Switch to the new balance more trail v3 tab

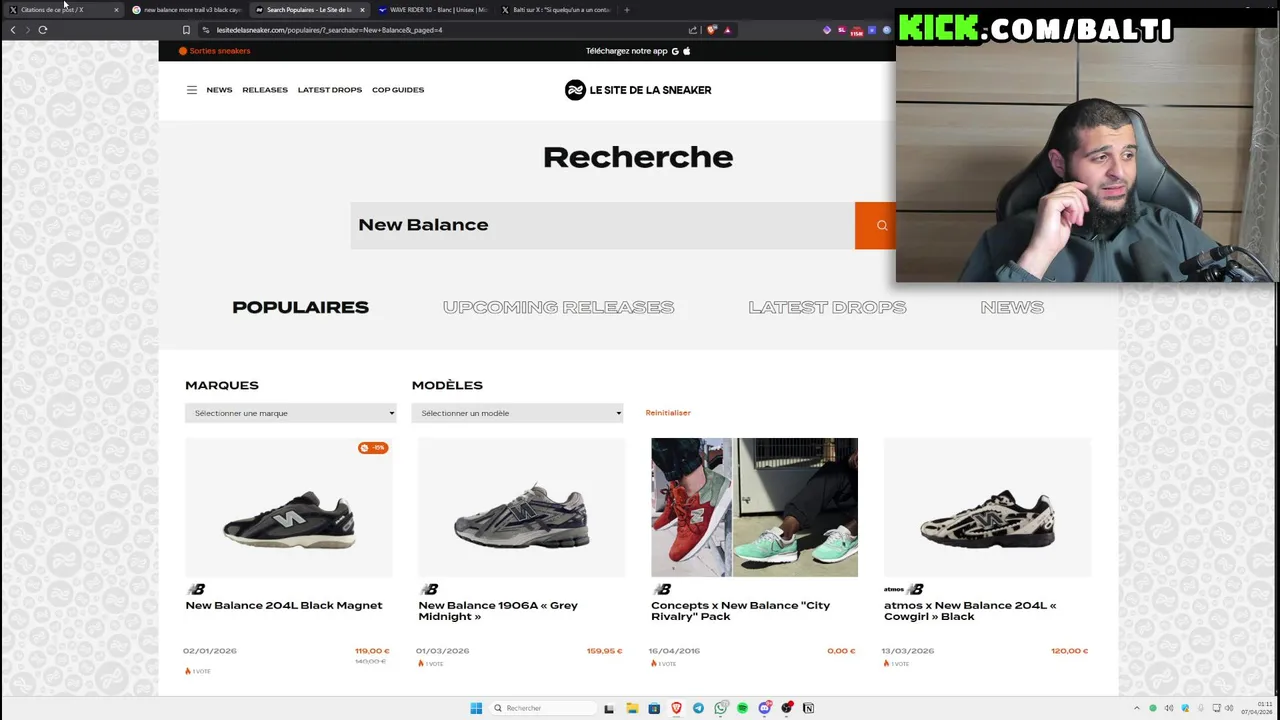186,10
